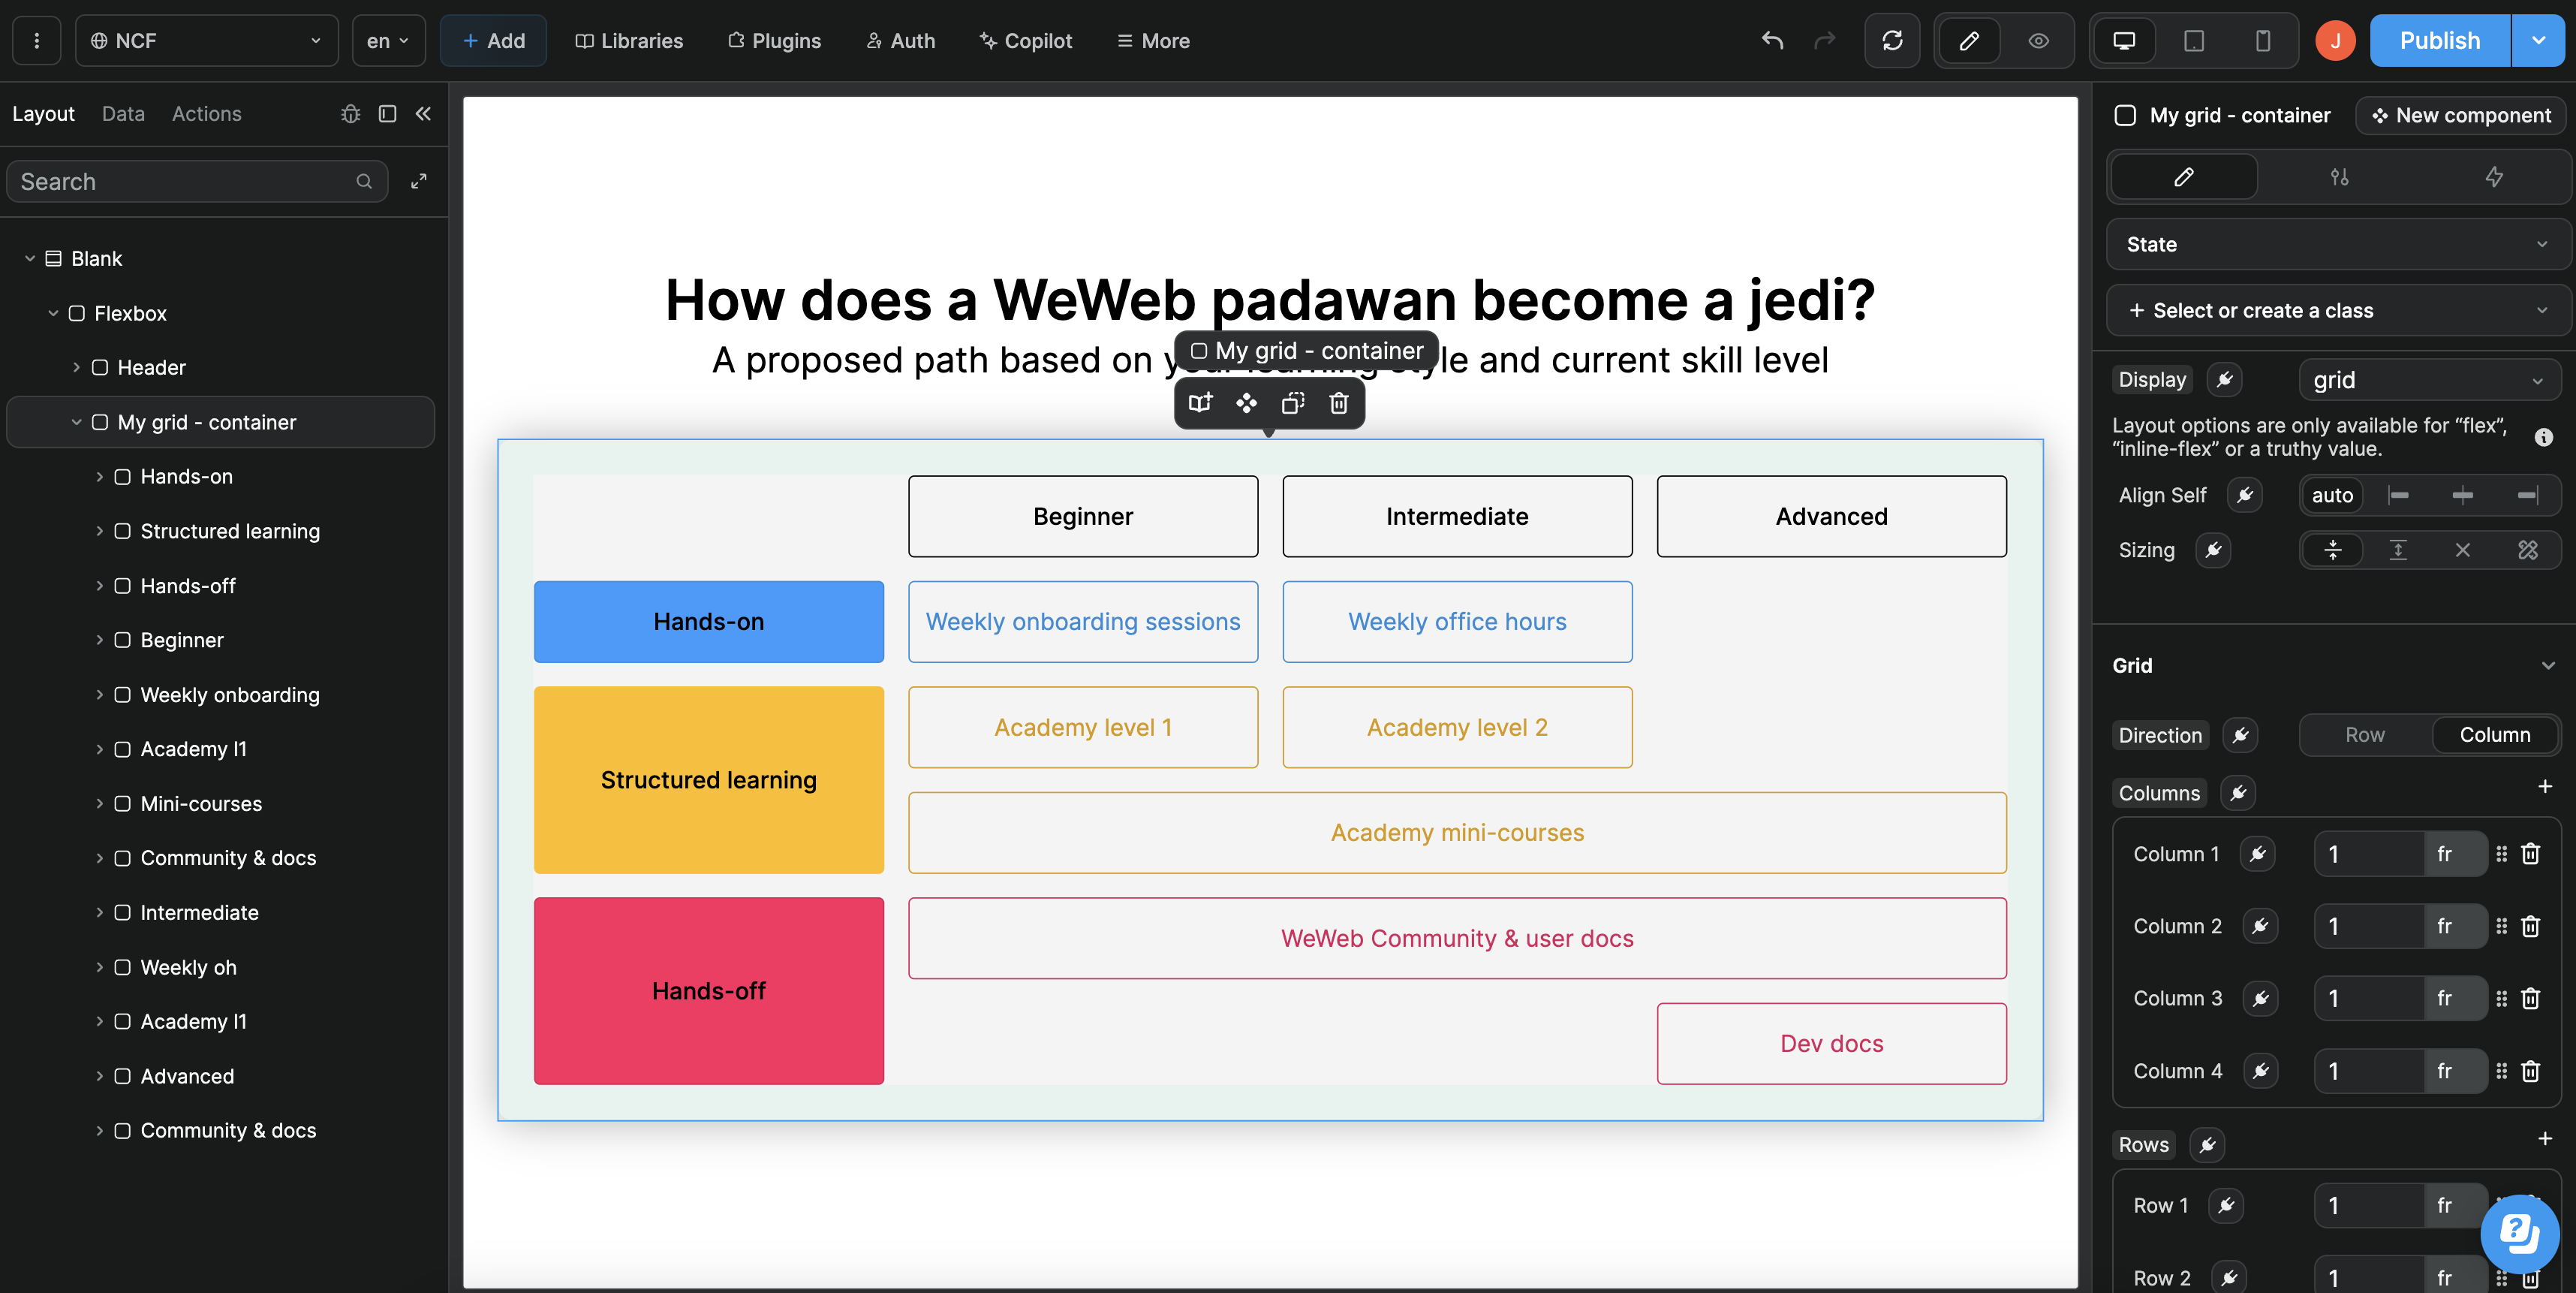Open the Plugins menu
The image size is (2576, 1293).
tap(774, 41)
